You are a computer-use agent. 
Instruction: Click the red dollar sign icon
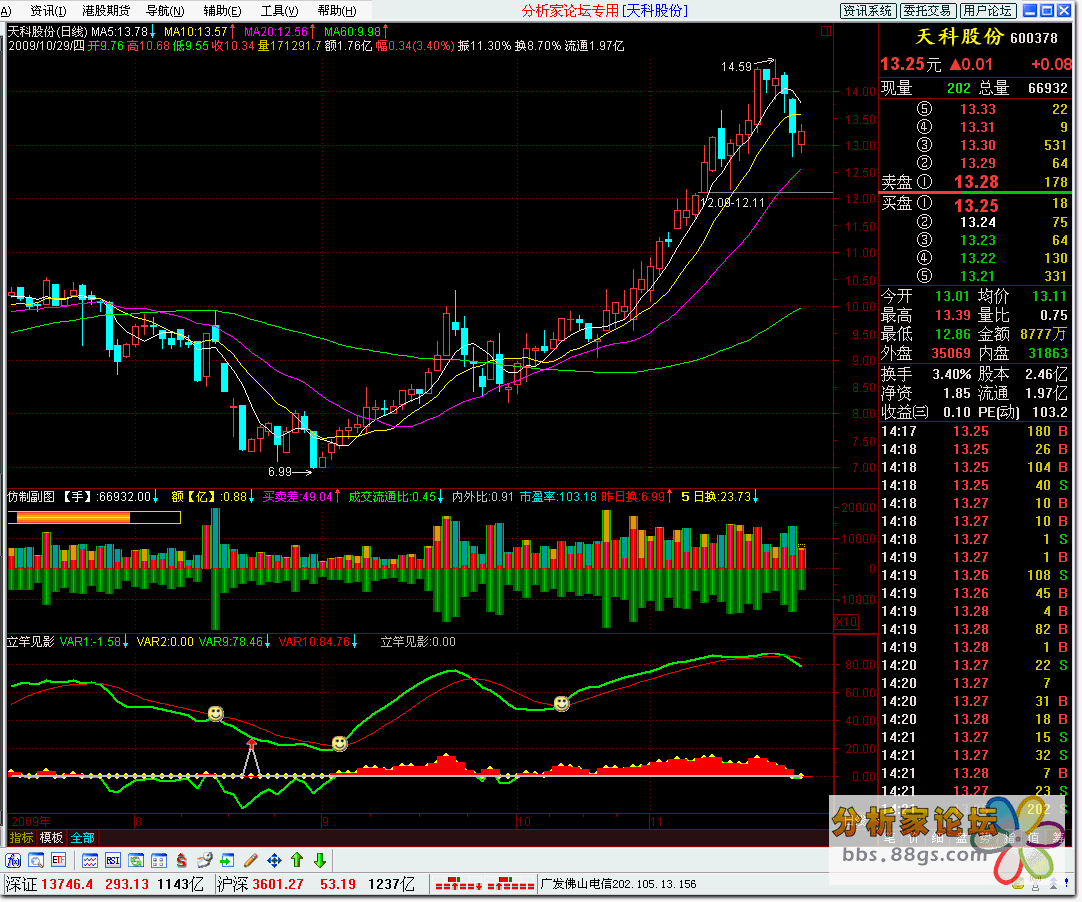(181, 861)
